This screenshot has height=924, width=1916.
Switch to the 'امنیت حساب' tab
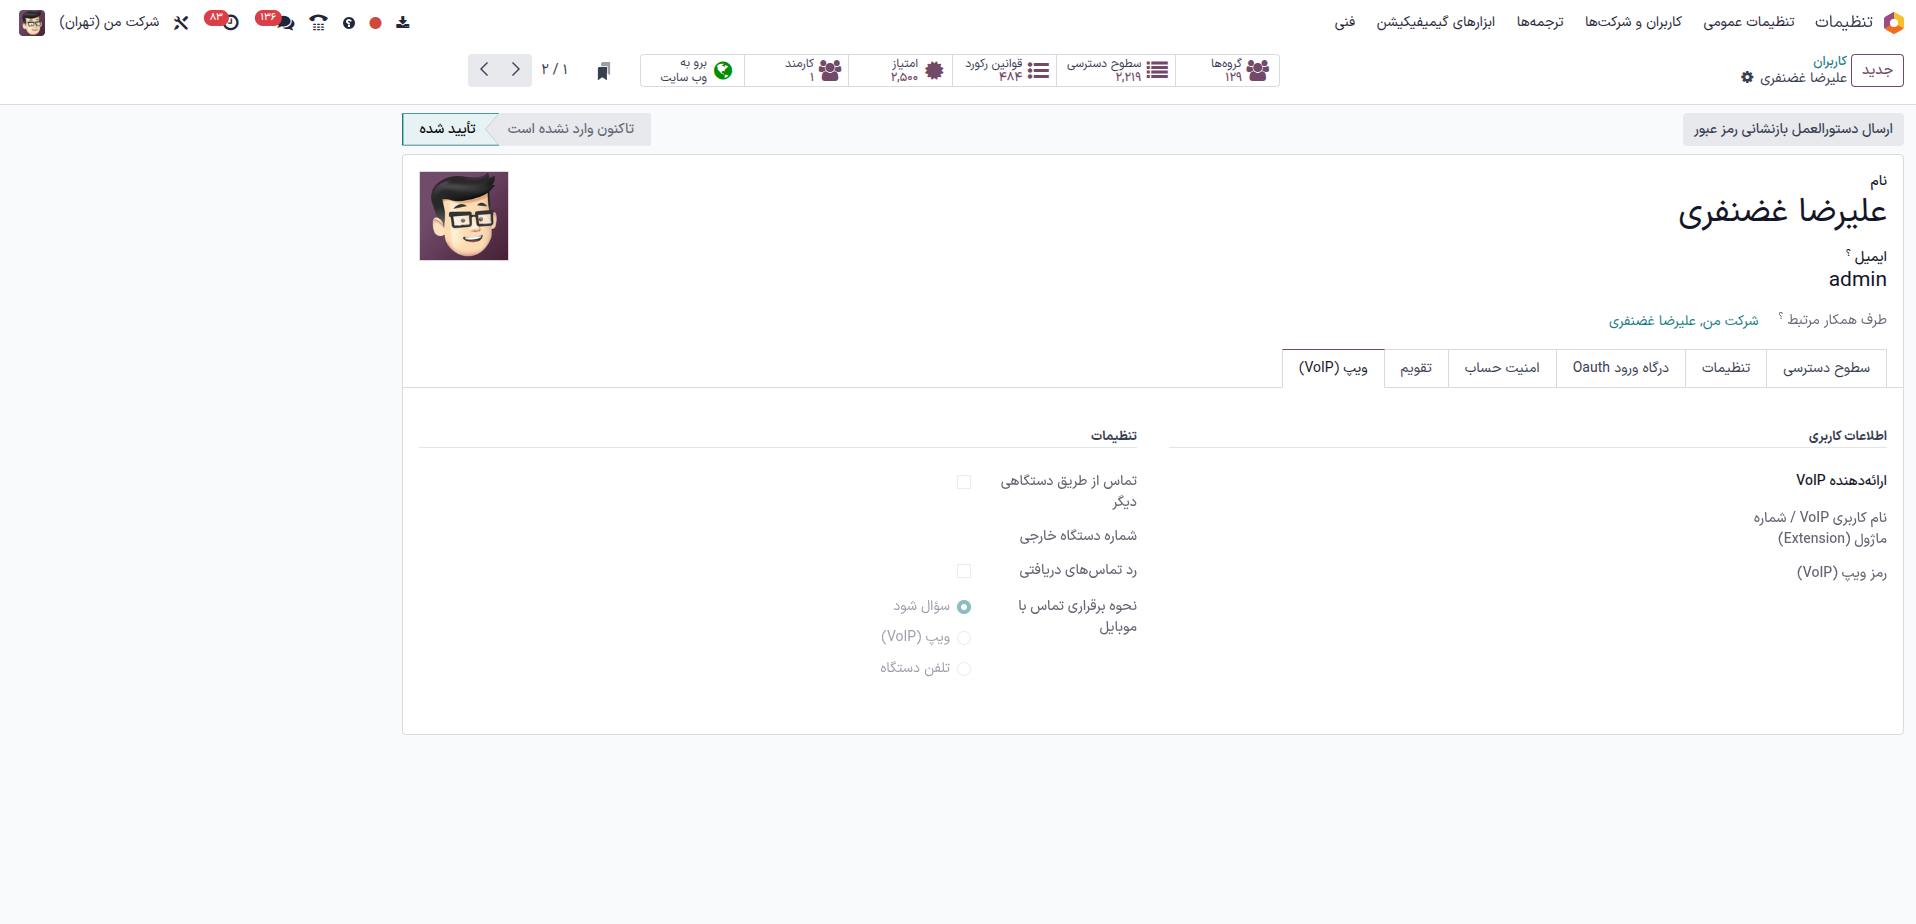point(1502,368)
